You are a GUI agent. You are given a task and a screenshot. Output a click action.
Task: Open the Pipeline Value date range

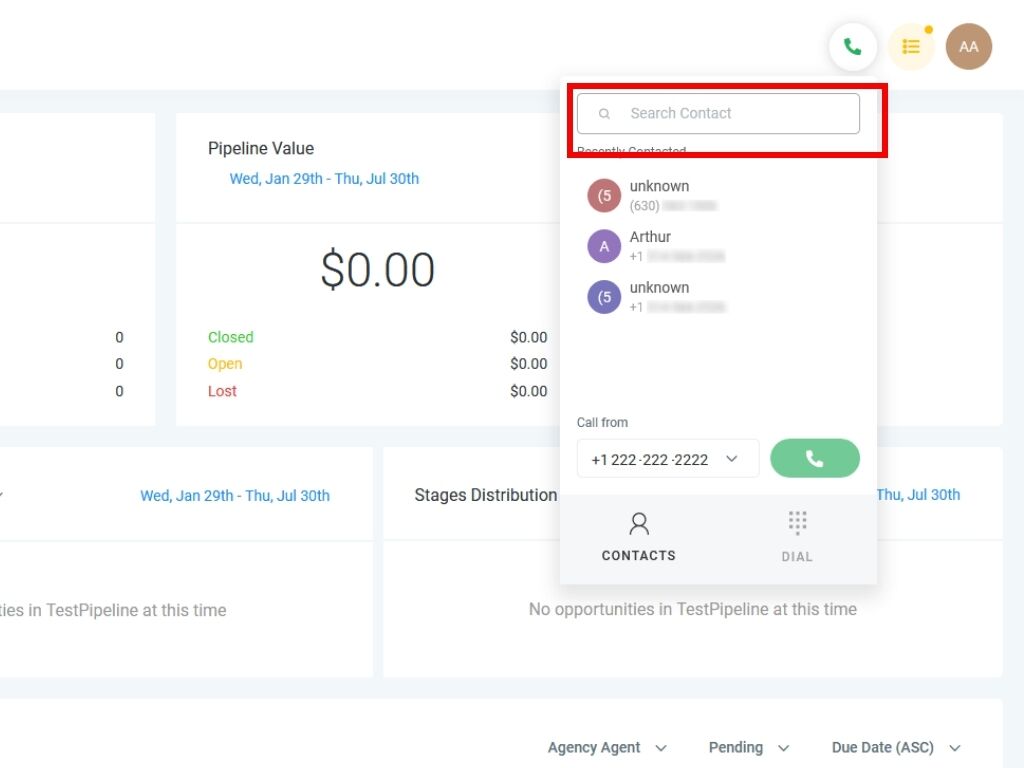[324, 179]
